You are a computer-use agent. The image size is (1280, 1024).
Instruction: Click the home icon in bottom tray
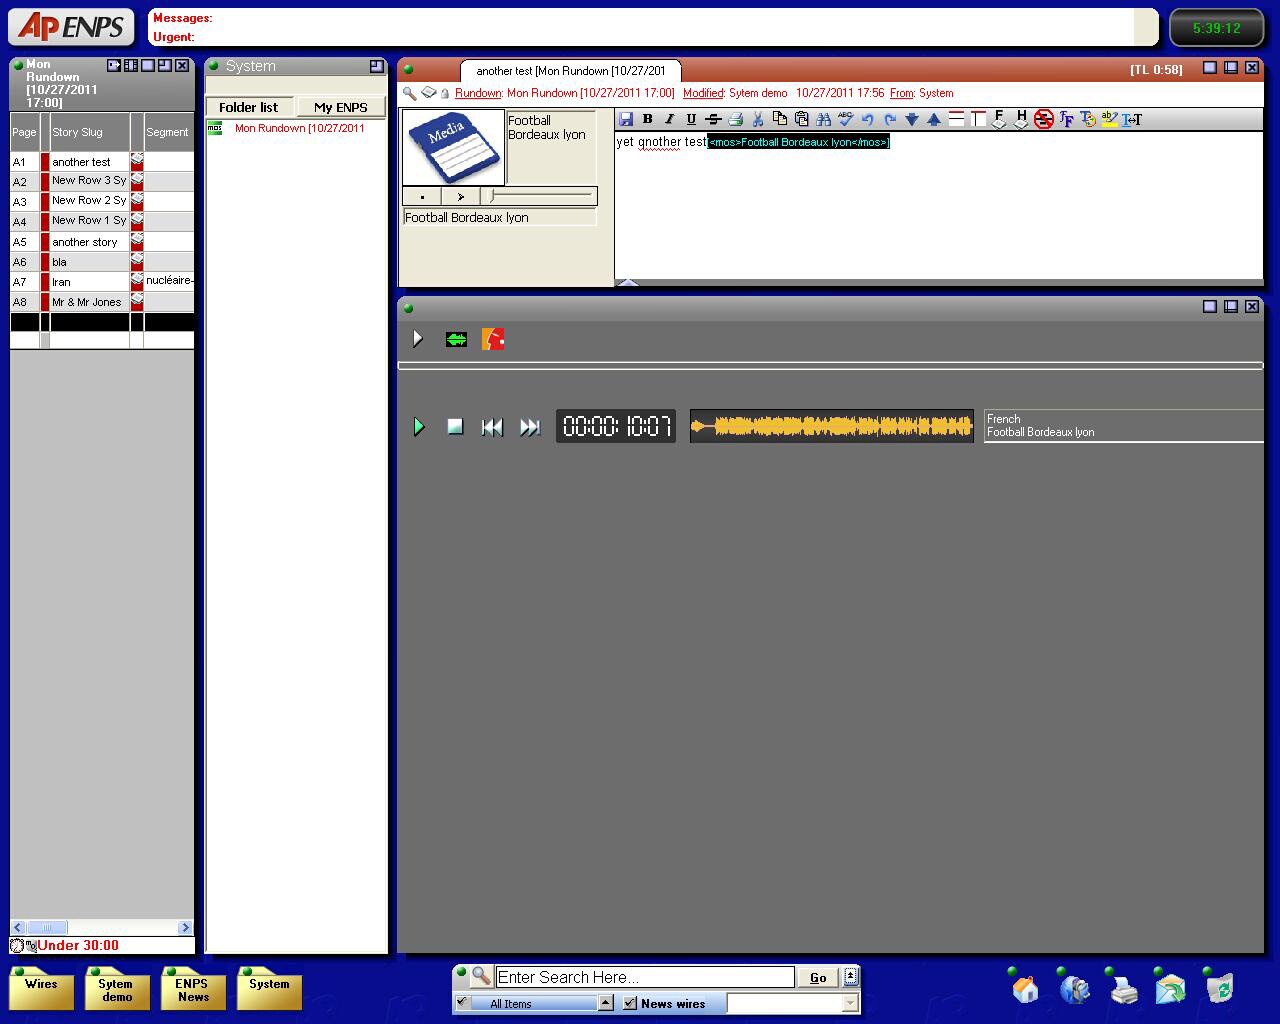click(x=1025, y=990)
